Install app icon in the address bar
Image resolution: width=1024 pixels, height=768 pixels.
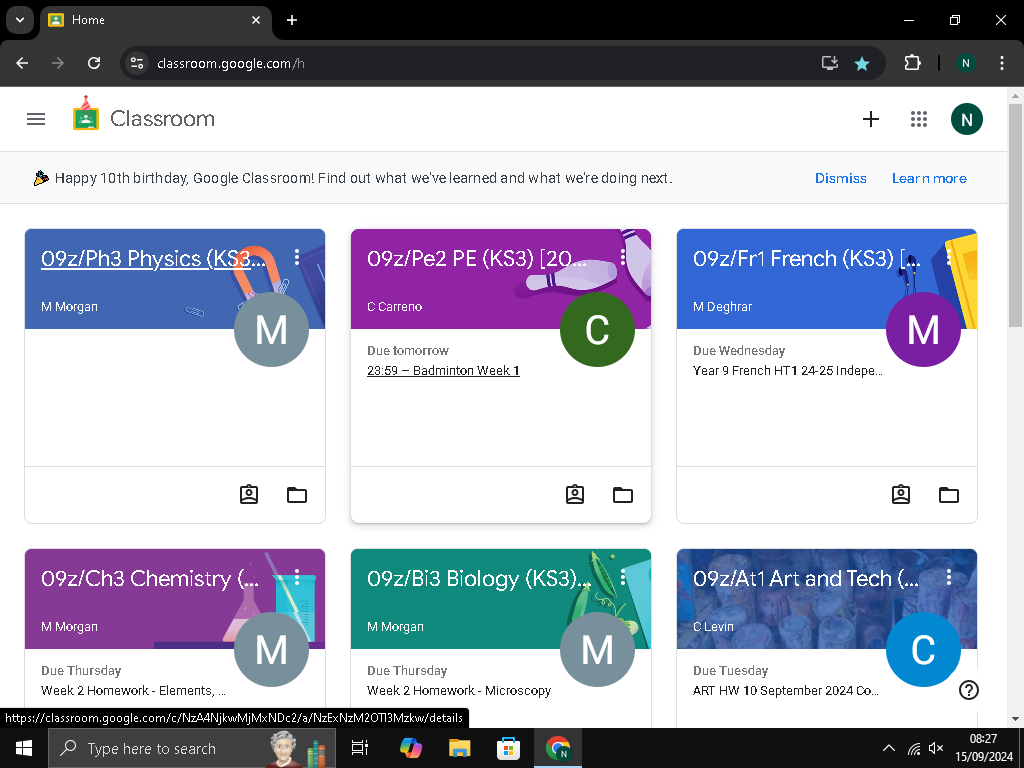(x=829, y=63)
